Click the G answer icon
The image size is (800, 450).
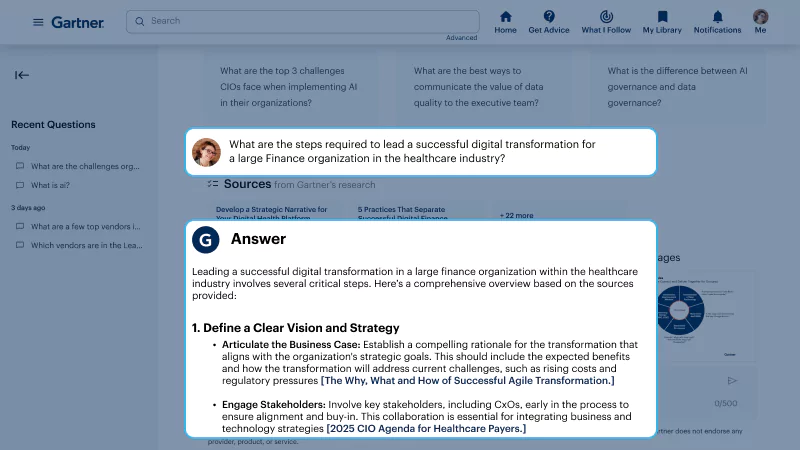[206, 240]
